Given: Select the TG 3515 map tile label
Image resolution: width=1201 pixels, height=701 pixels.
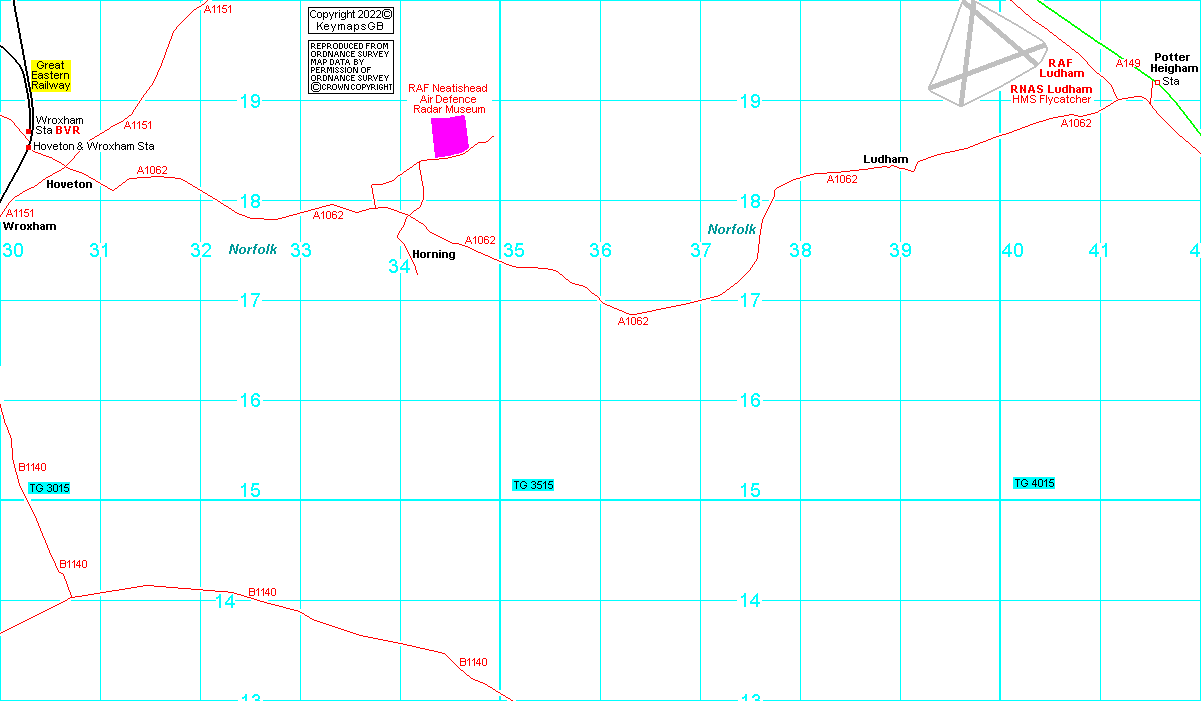Looking at the screenshot, I should pos(533,485).
